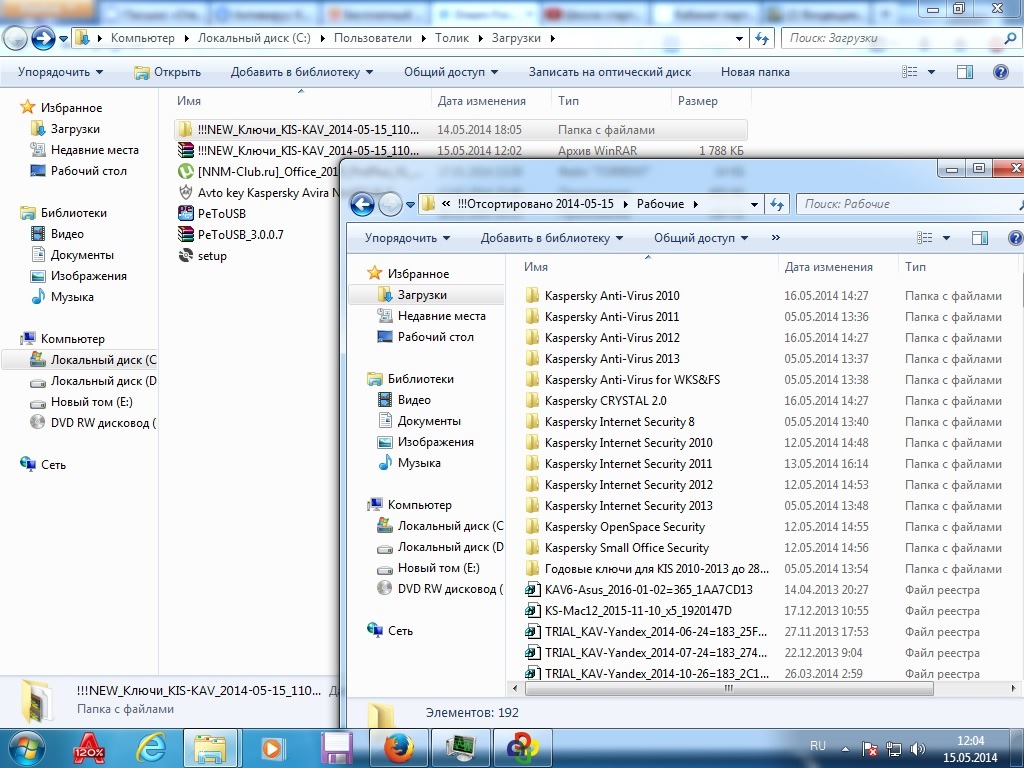Open Общий доступ menu in Загрузки window
Viewport: 1024px width, 768px height.
(451, 72)
